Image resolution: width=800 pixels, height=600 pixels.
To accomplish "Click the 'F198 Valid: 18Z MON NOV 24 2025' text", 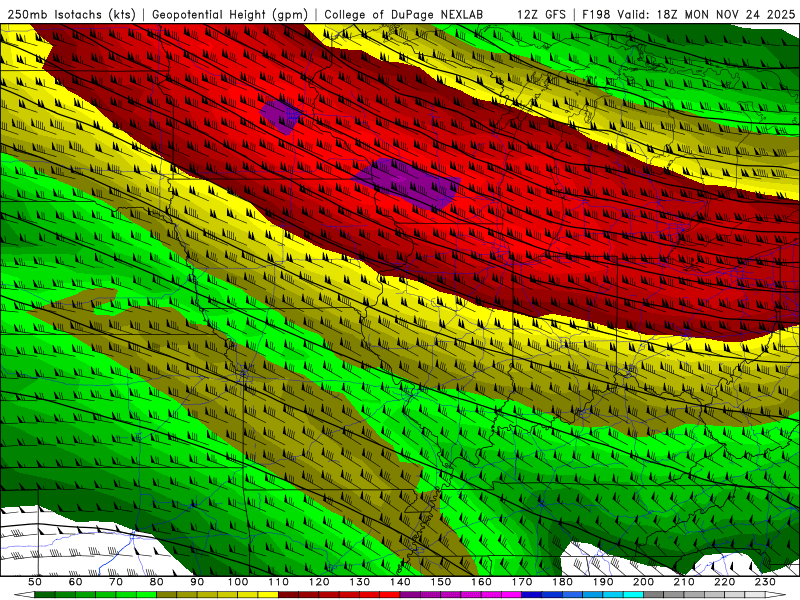I will pyautogui.click(x=689, y=14).
